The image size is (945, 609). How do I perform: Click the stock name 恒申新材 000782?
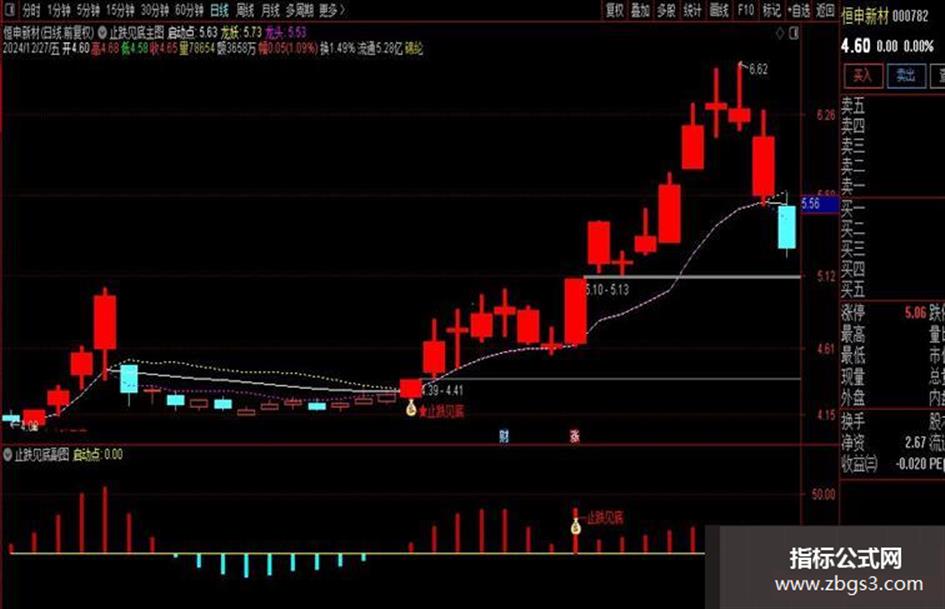click(885, 17)
